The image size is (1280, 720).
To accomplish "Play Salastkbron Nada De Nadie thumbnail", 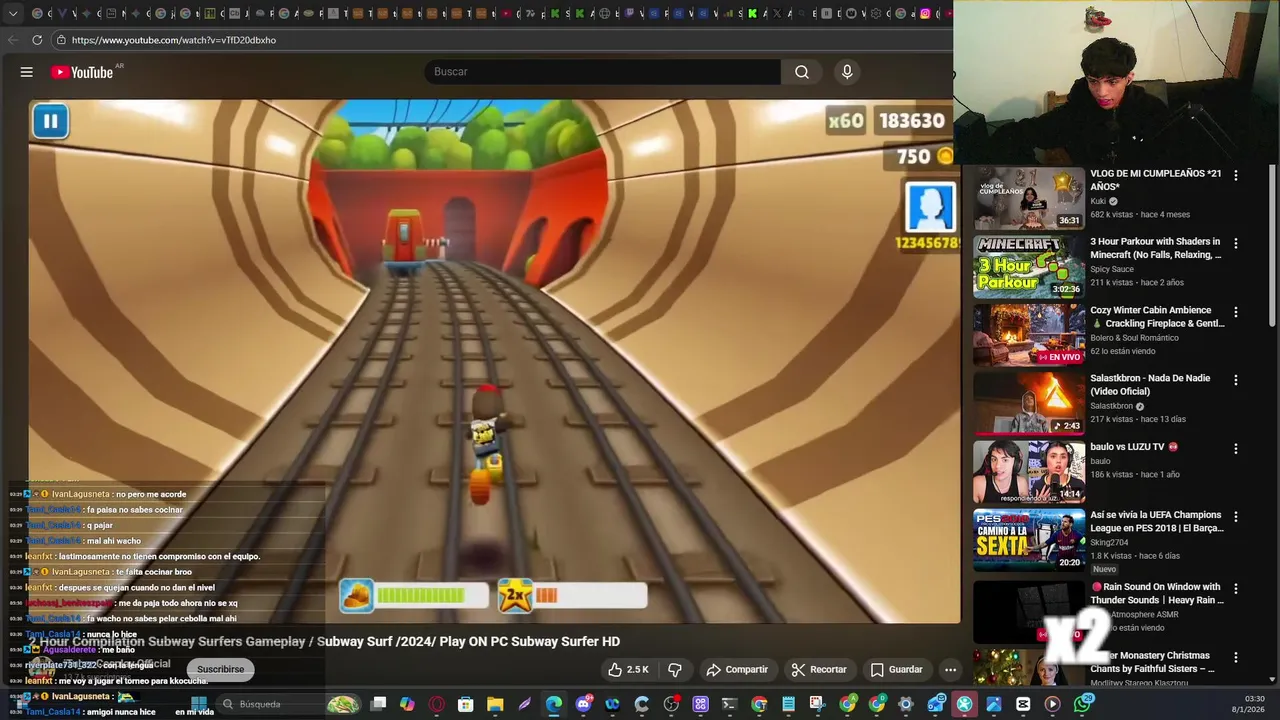I will click(1029, 404).
